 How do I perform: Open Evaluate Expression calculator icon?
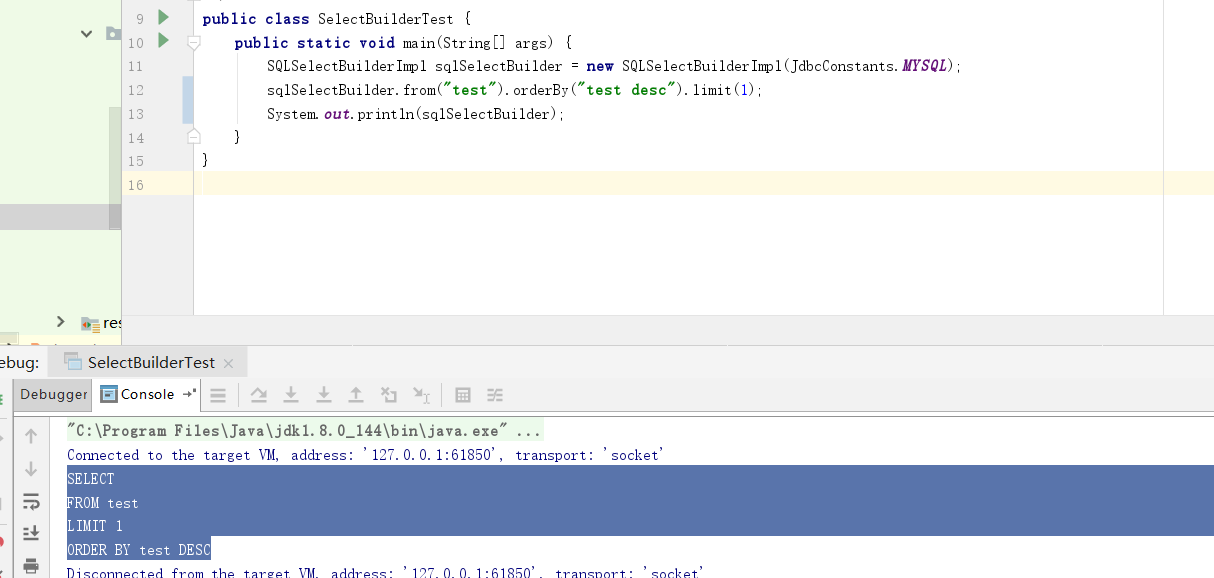click(x=463, y=395)
